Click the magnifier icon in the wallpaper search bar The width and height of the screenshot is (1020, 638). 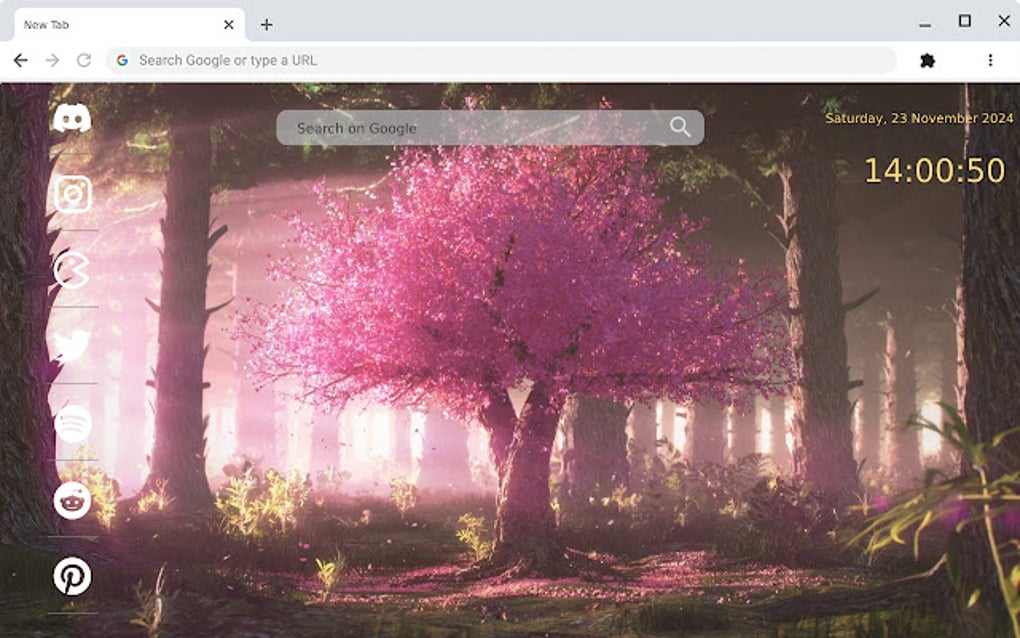(680, 127)
